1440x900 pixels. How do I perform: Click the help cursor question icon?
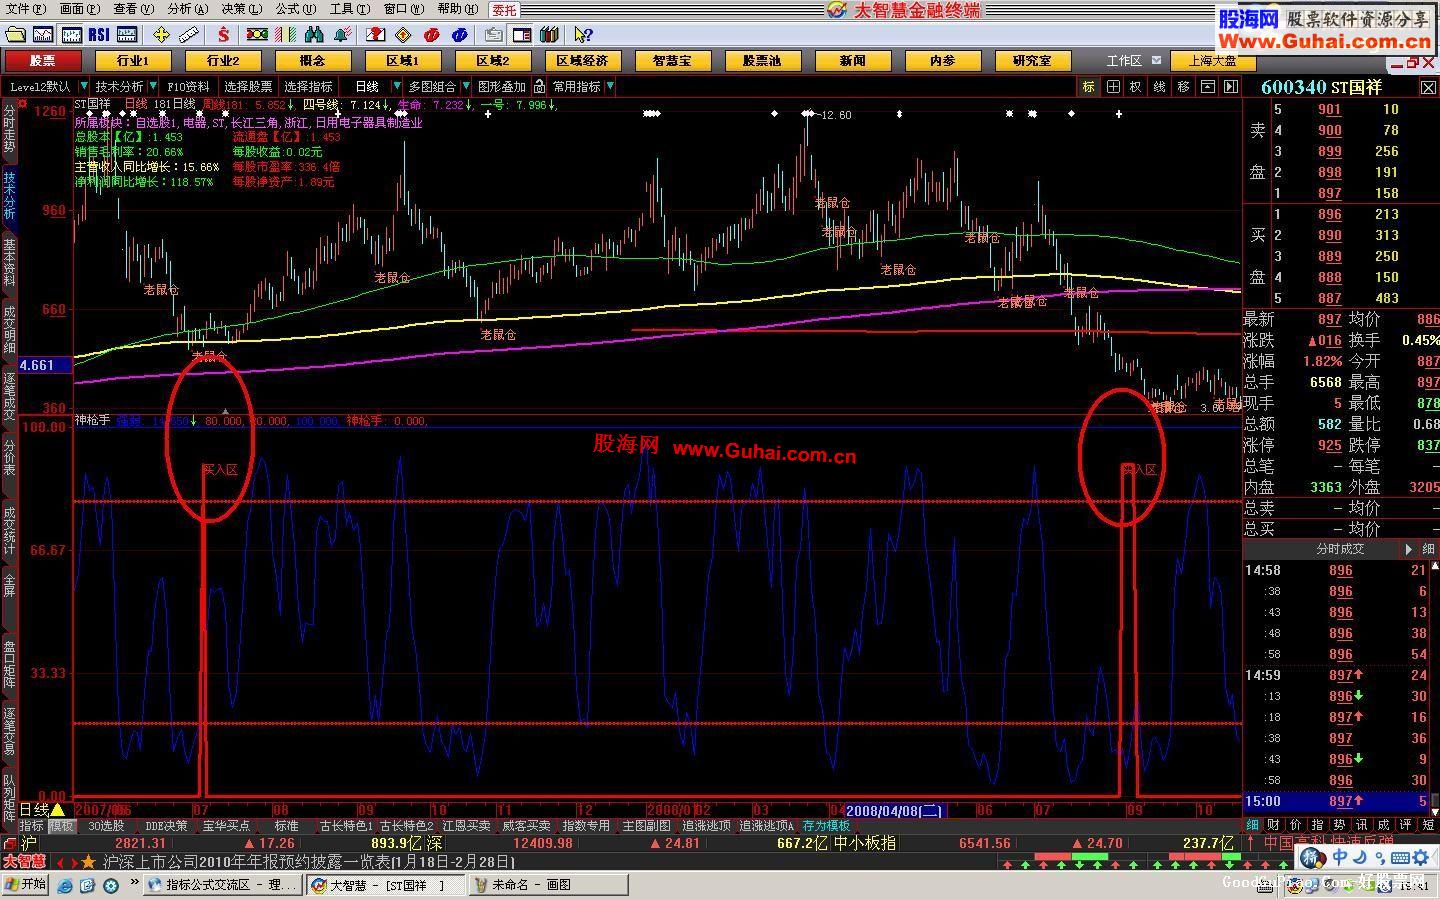point(583,35)
